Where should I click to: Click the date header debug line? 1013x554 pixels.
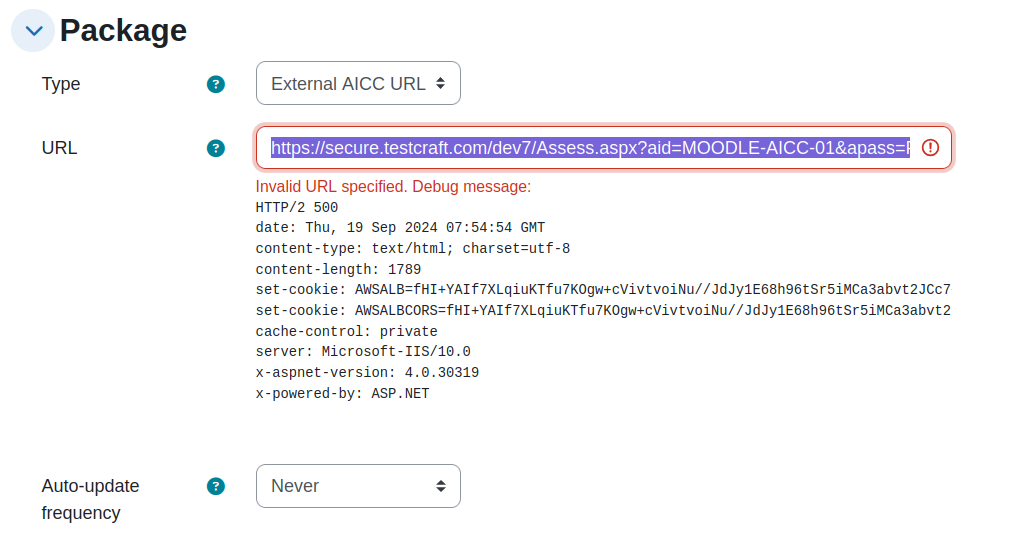click(x=400, y=228)
